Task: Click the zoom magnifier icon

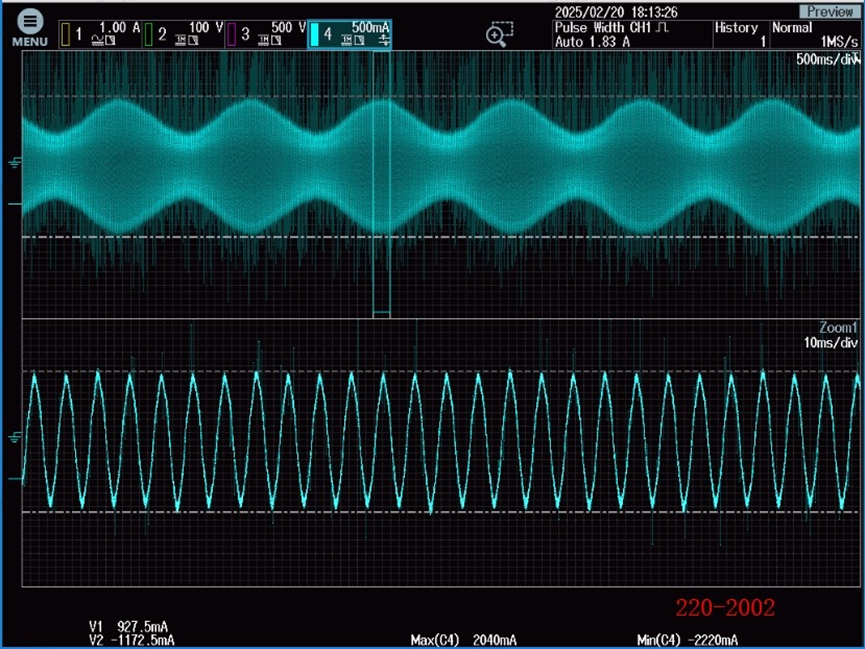Action: (x=499, y=35)
